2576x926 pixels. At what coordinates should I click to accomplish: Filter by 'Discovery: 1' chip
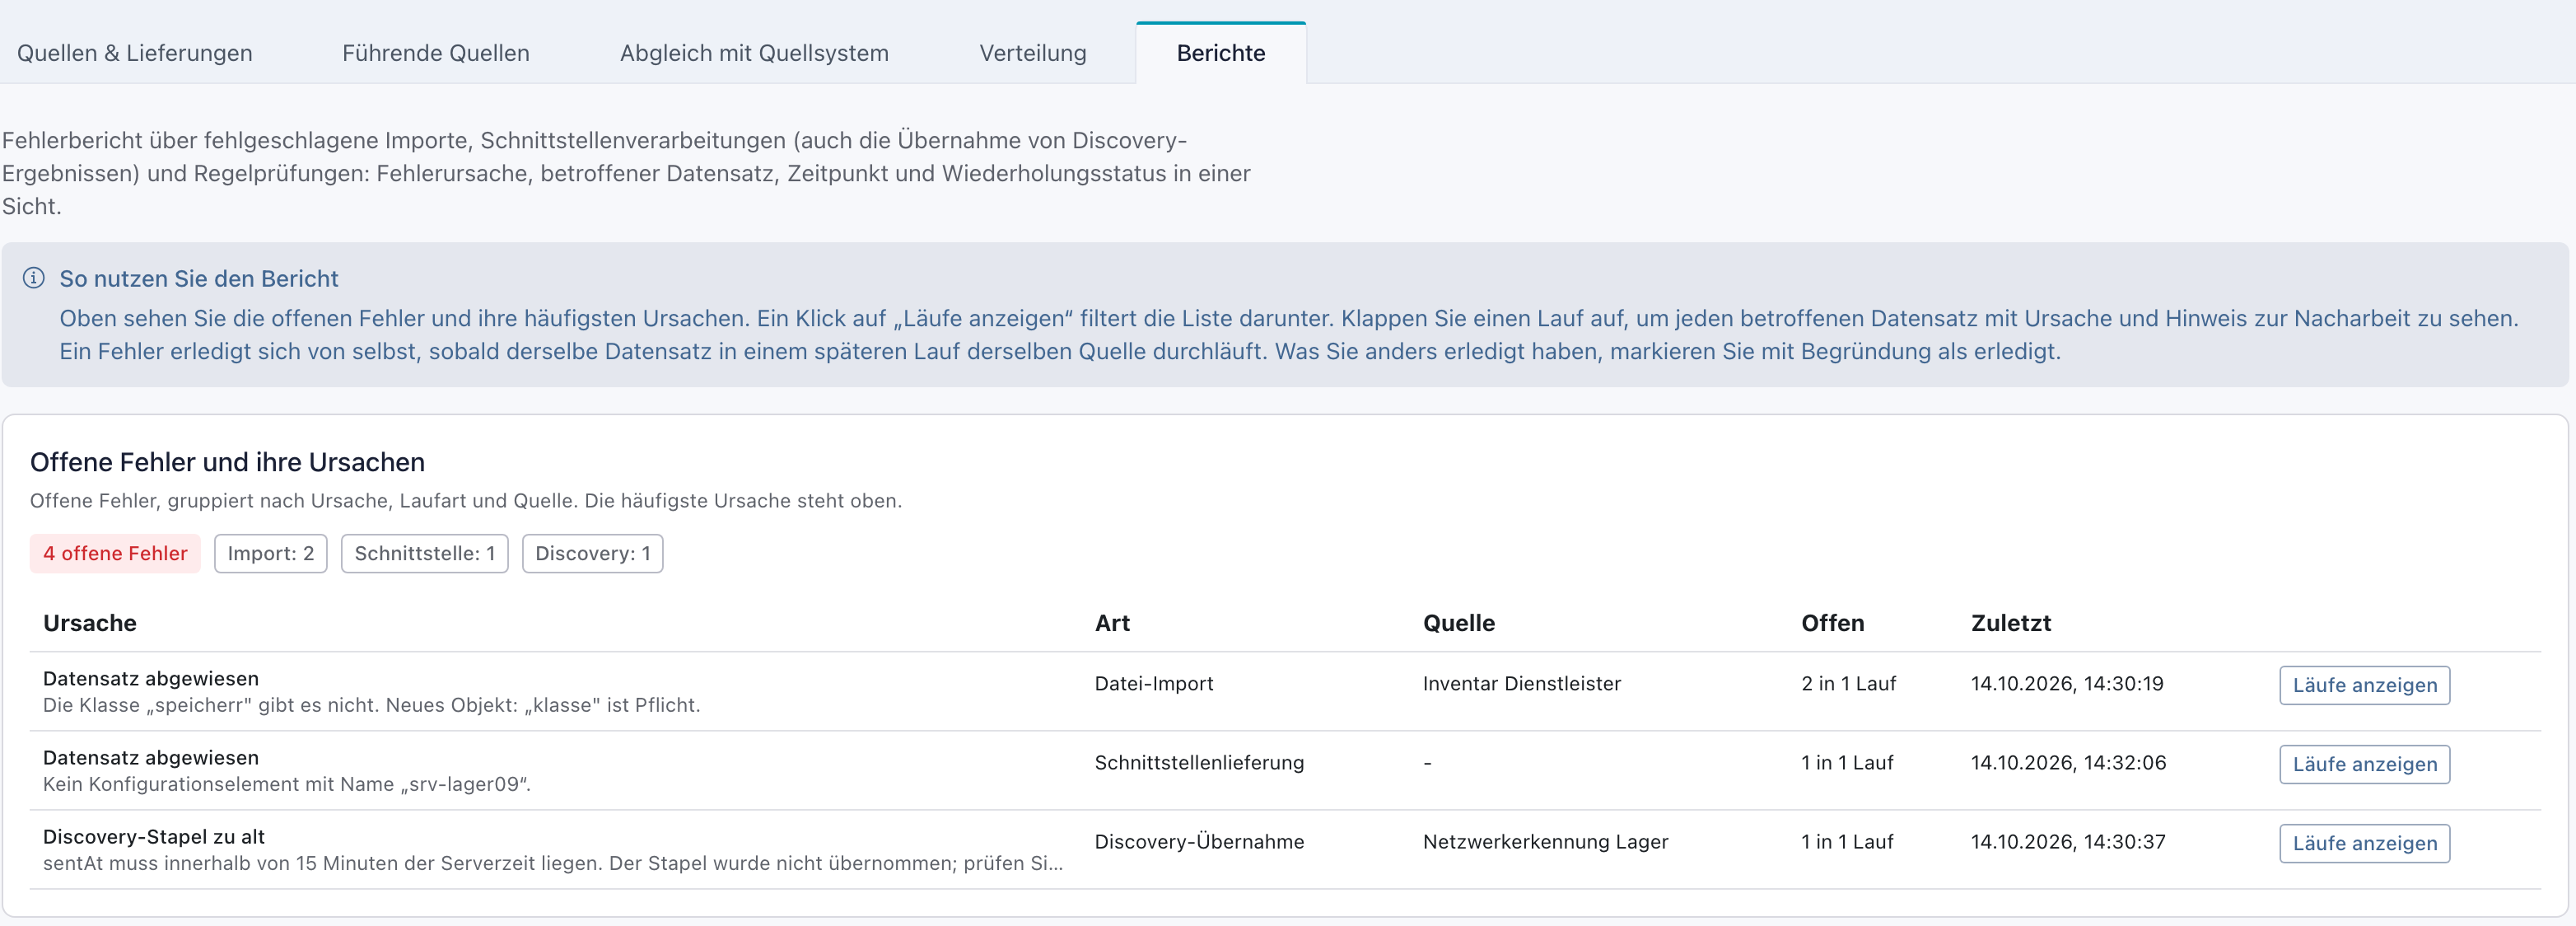pyautogui.click(x=593, y=553)
